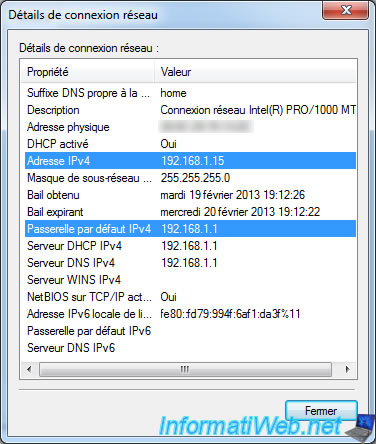Click the horizontal scrollbar thumb

click(x=185, y=369)
